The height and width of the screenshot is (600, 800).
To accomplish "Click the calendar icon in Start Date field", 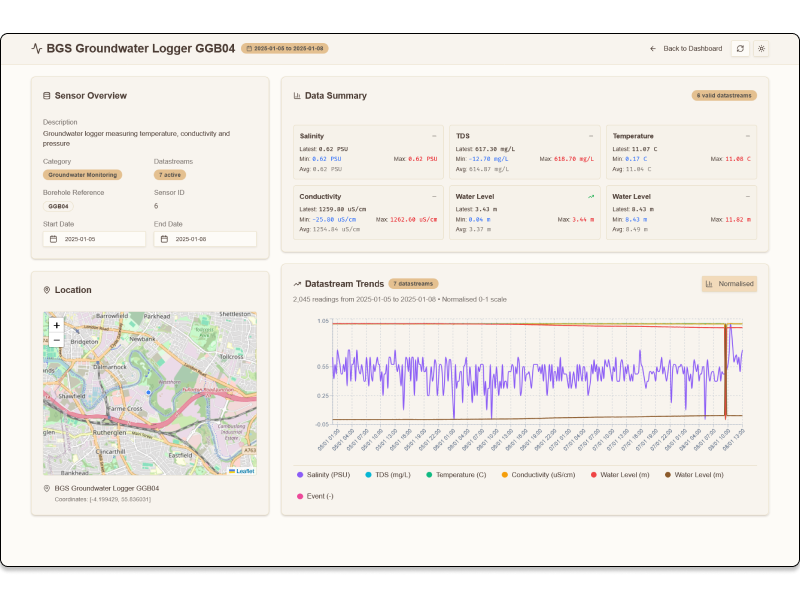I will pyautogui.click(x=53, y=239).
